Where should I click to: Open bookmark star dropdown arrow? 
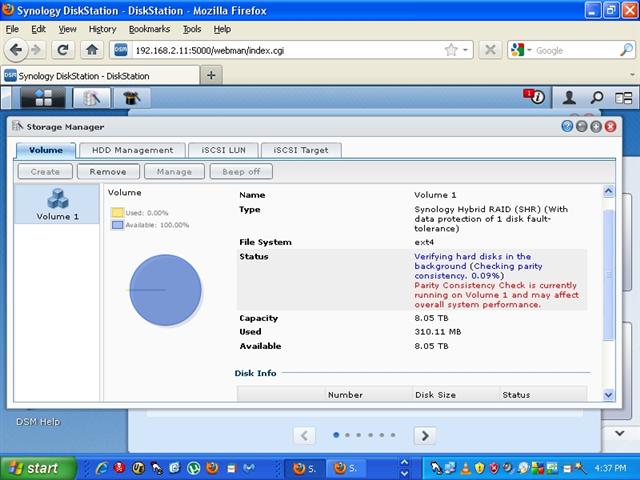465,50
